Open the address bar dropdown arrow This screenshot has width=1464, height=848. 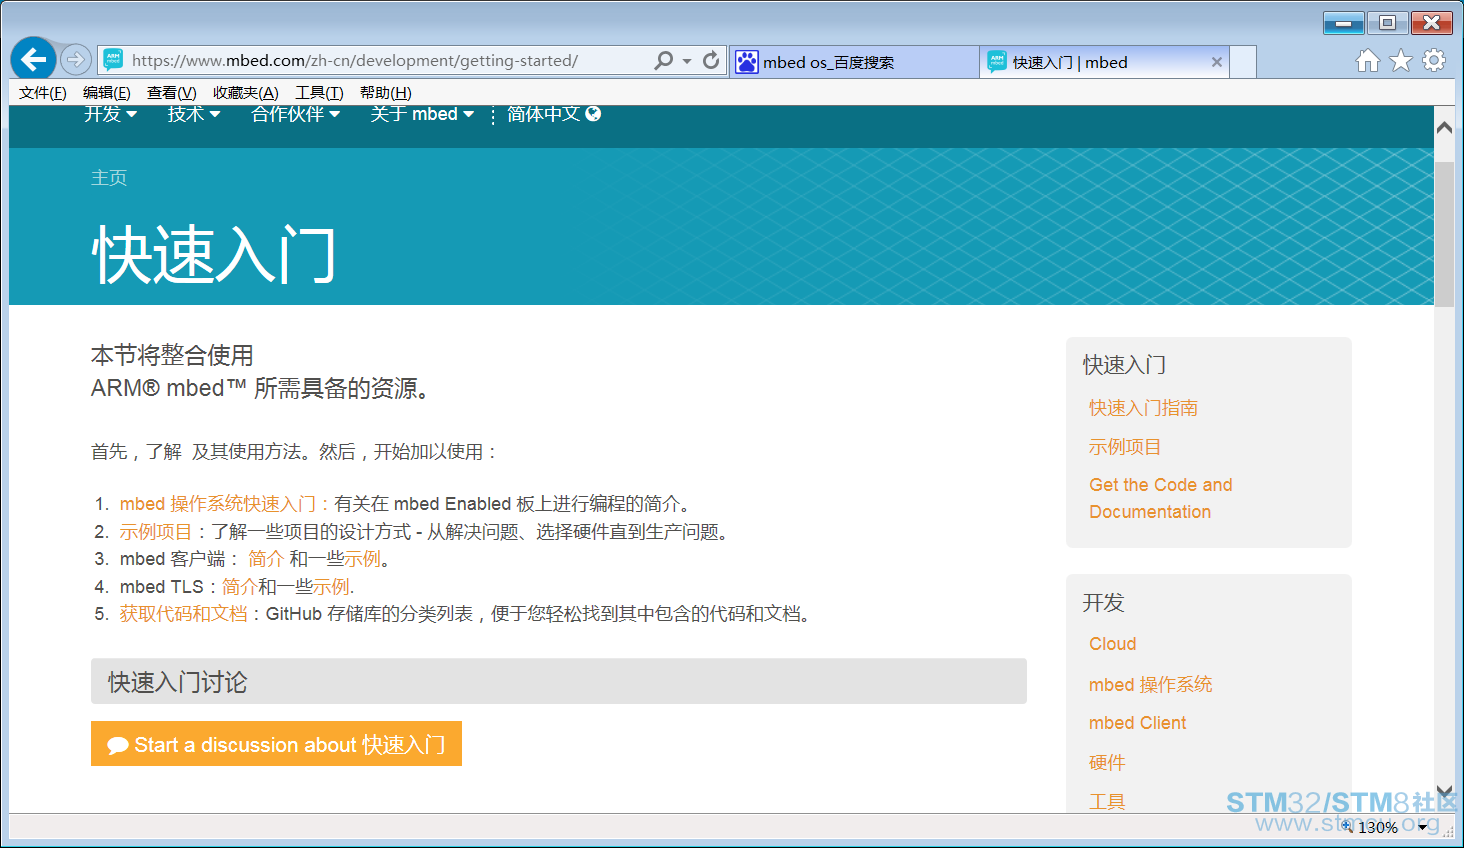687,61
